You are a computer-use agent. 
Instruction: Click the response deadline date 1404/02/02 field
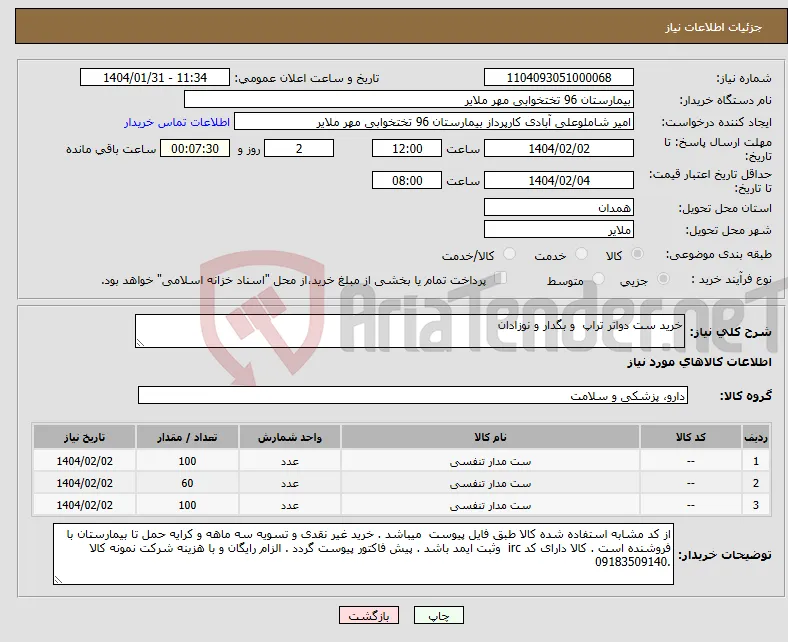pos(558,148)
